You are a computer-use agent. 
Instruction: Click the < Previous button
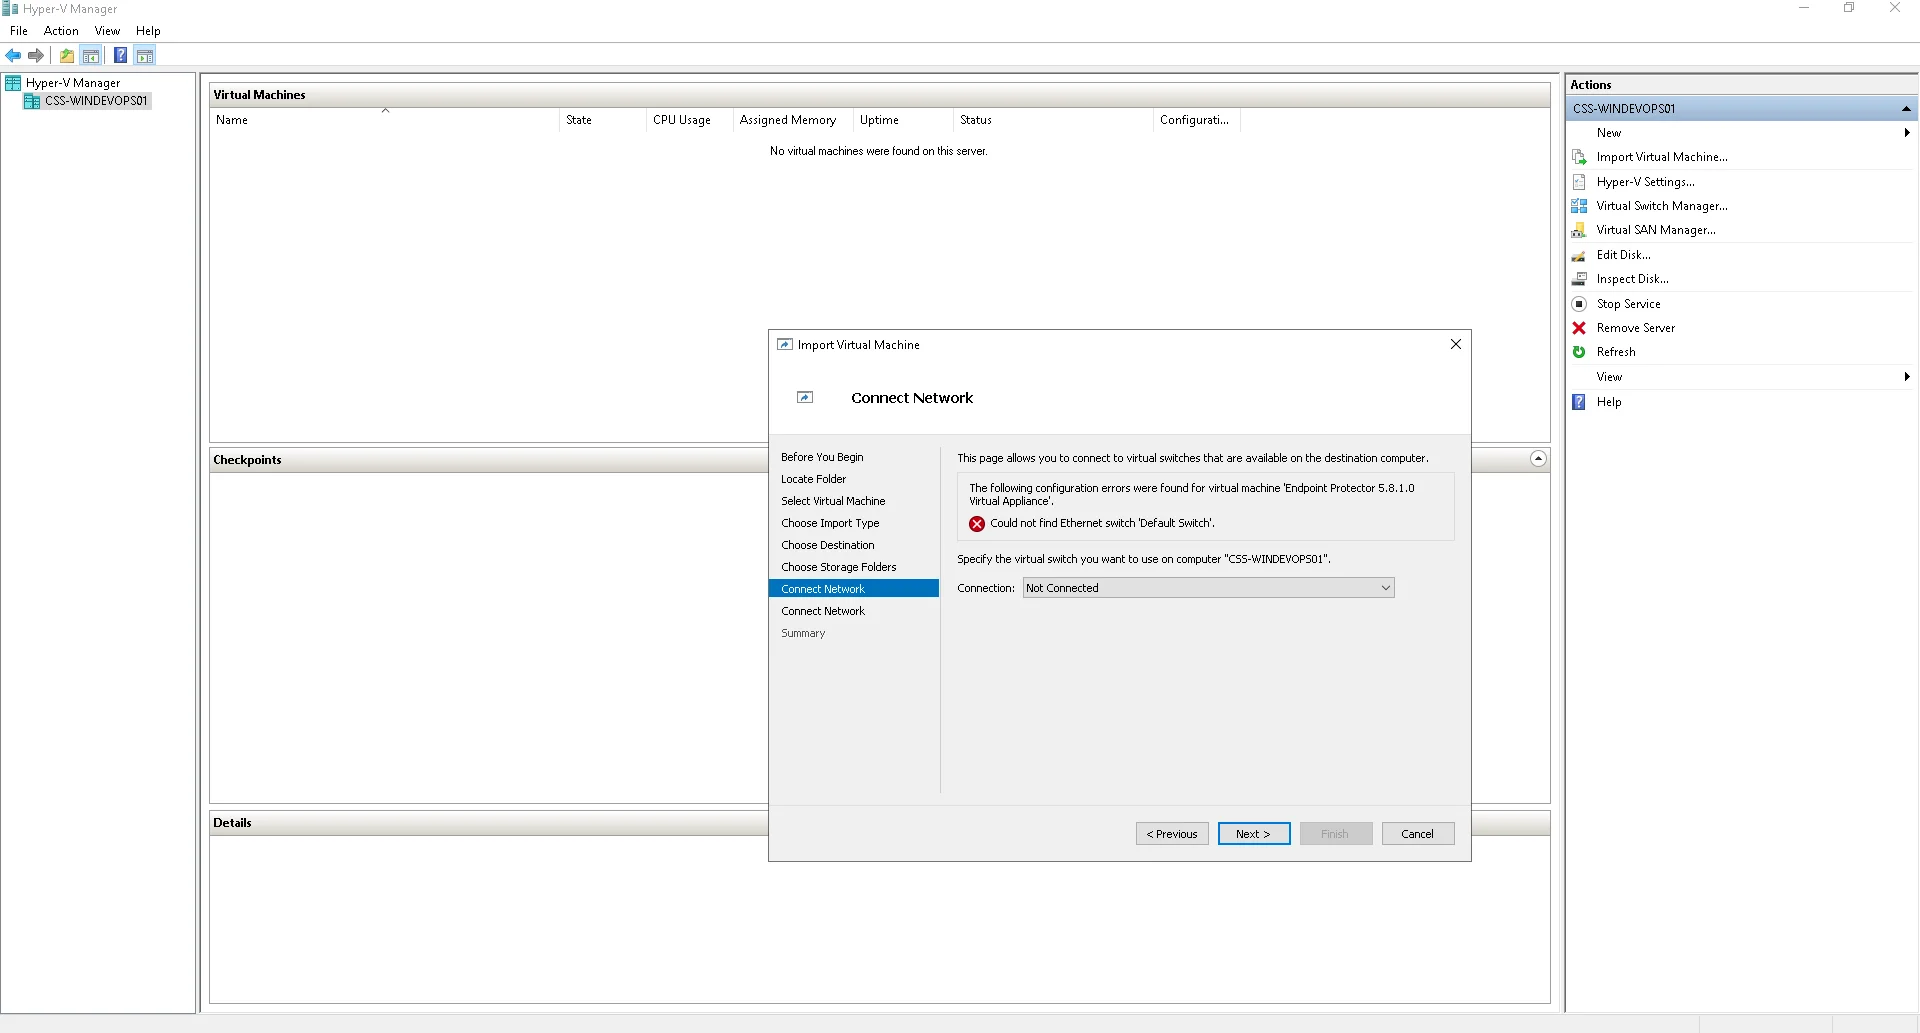point(1172,834)
